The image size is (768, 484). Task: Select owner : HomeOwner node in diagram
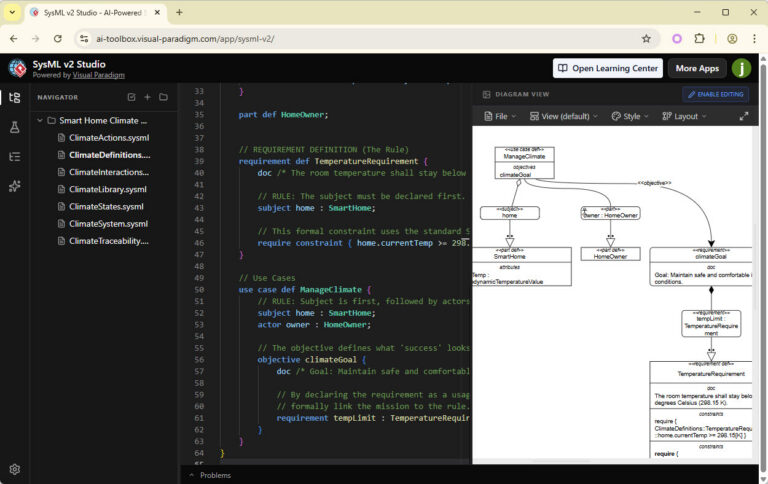click(610, 213)
